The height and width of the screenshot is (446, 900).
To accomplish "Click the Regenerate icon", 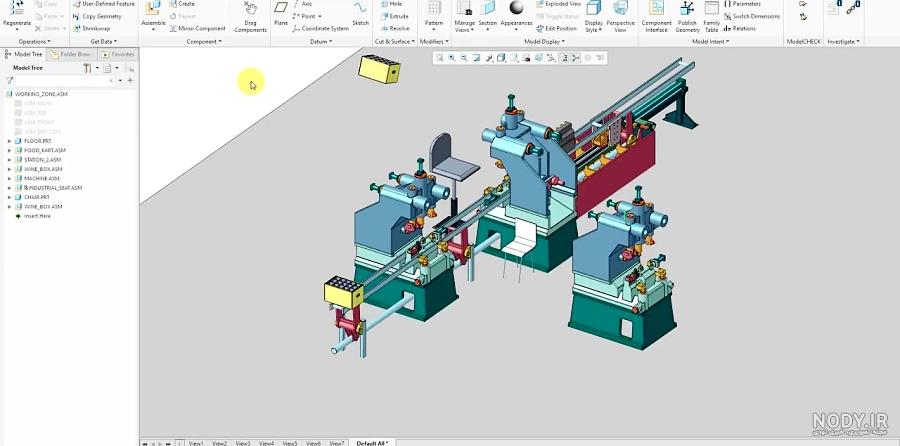I will (x=17, y=8).
